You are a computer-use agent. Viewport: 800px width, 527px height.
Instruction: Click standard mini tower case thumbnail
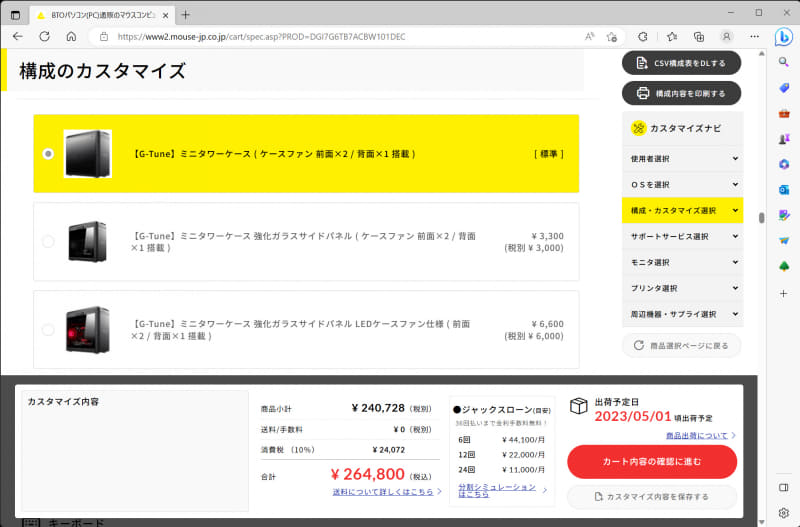(88, 154)
